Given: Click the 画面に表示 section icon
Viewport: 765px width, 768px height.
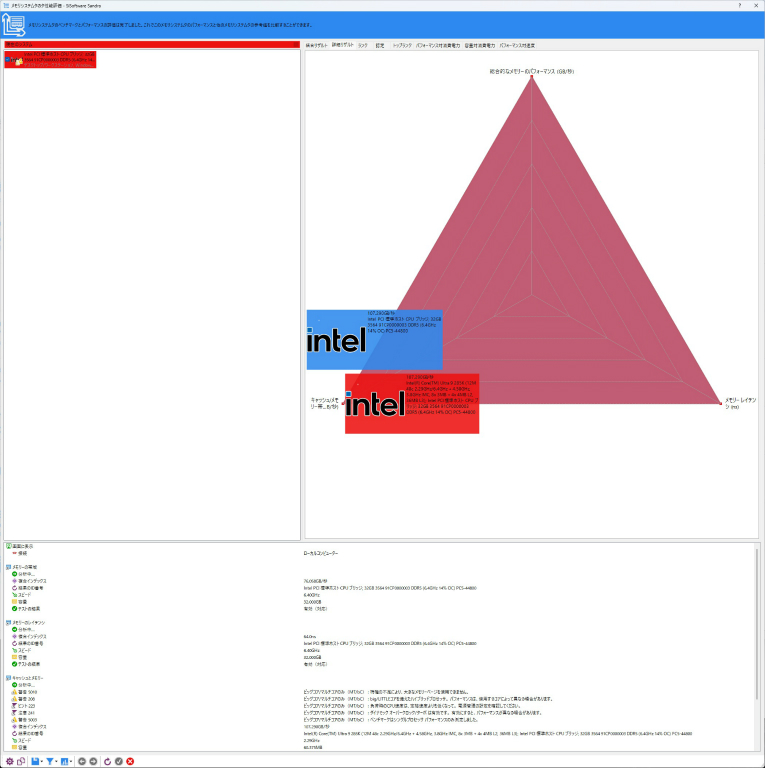Looking at the screenshot, I should pyautogui.click(x=8, y=546).
